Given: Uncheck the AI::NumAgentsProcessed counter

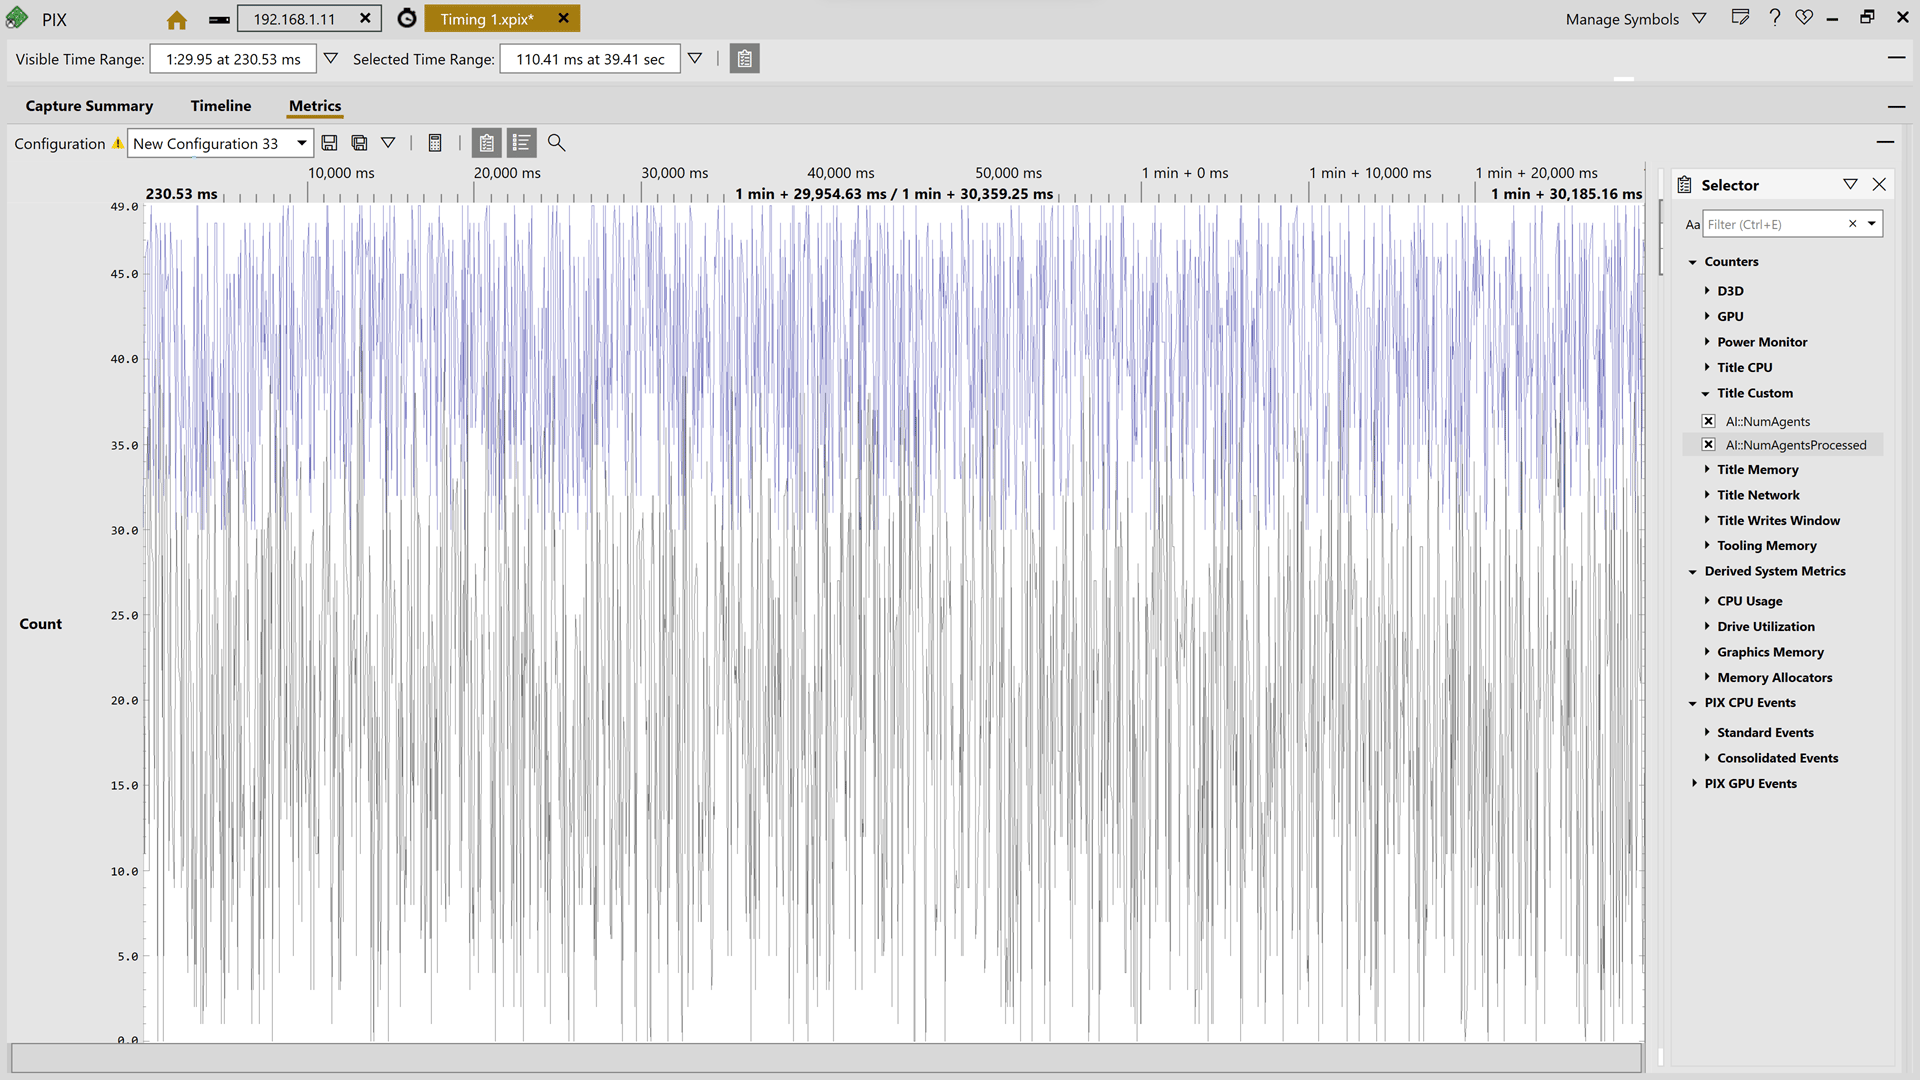Looking at the screenshot, I should click(1709, 445).
